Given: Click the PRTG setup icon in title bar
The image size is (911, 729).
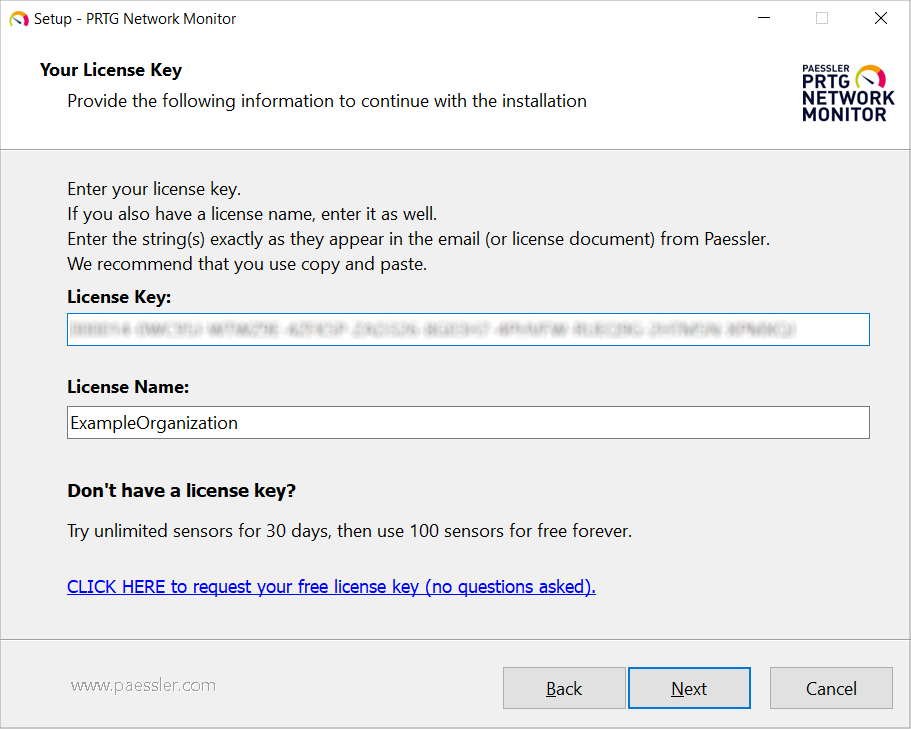Looking at the screenshot, I should pos(18,18).
